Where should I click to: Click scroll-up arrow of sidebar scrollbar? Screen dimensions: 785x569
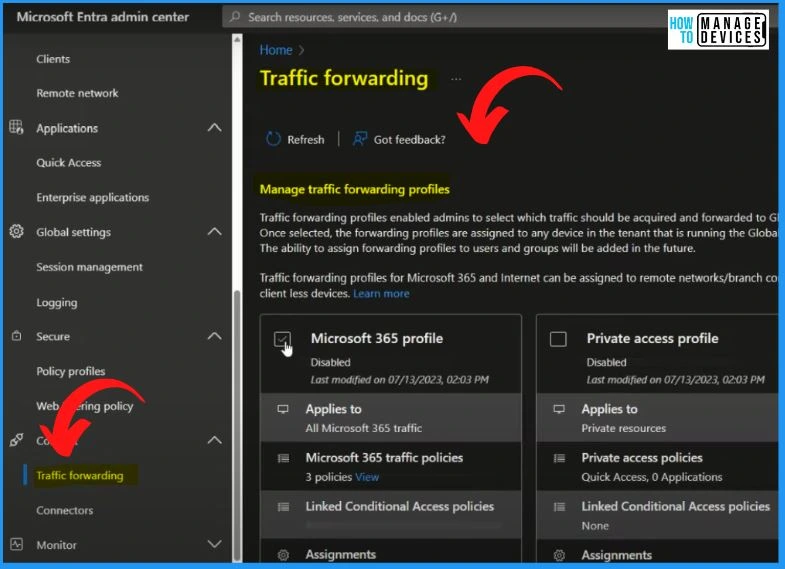point(237,39)
